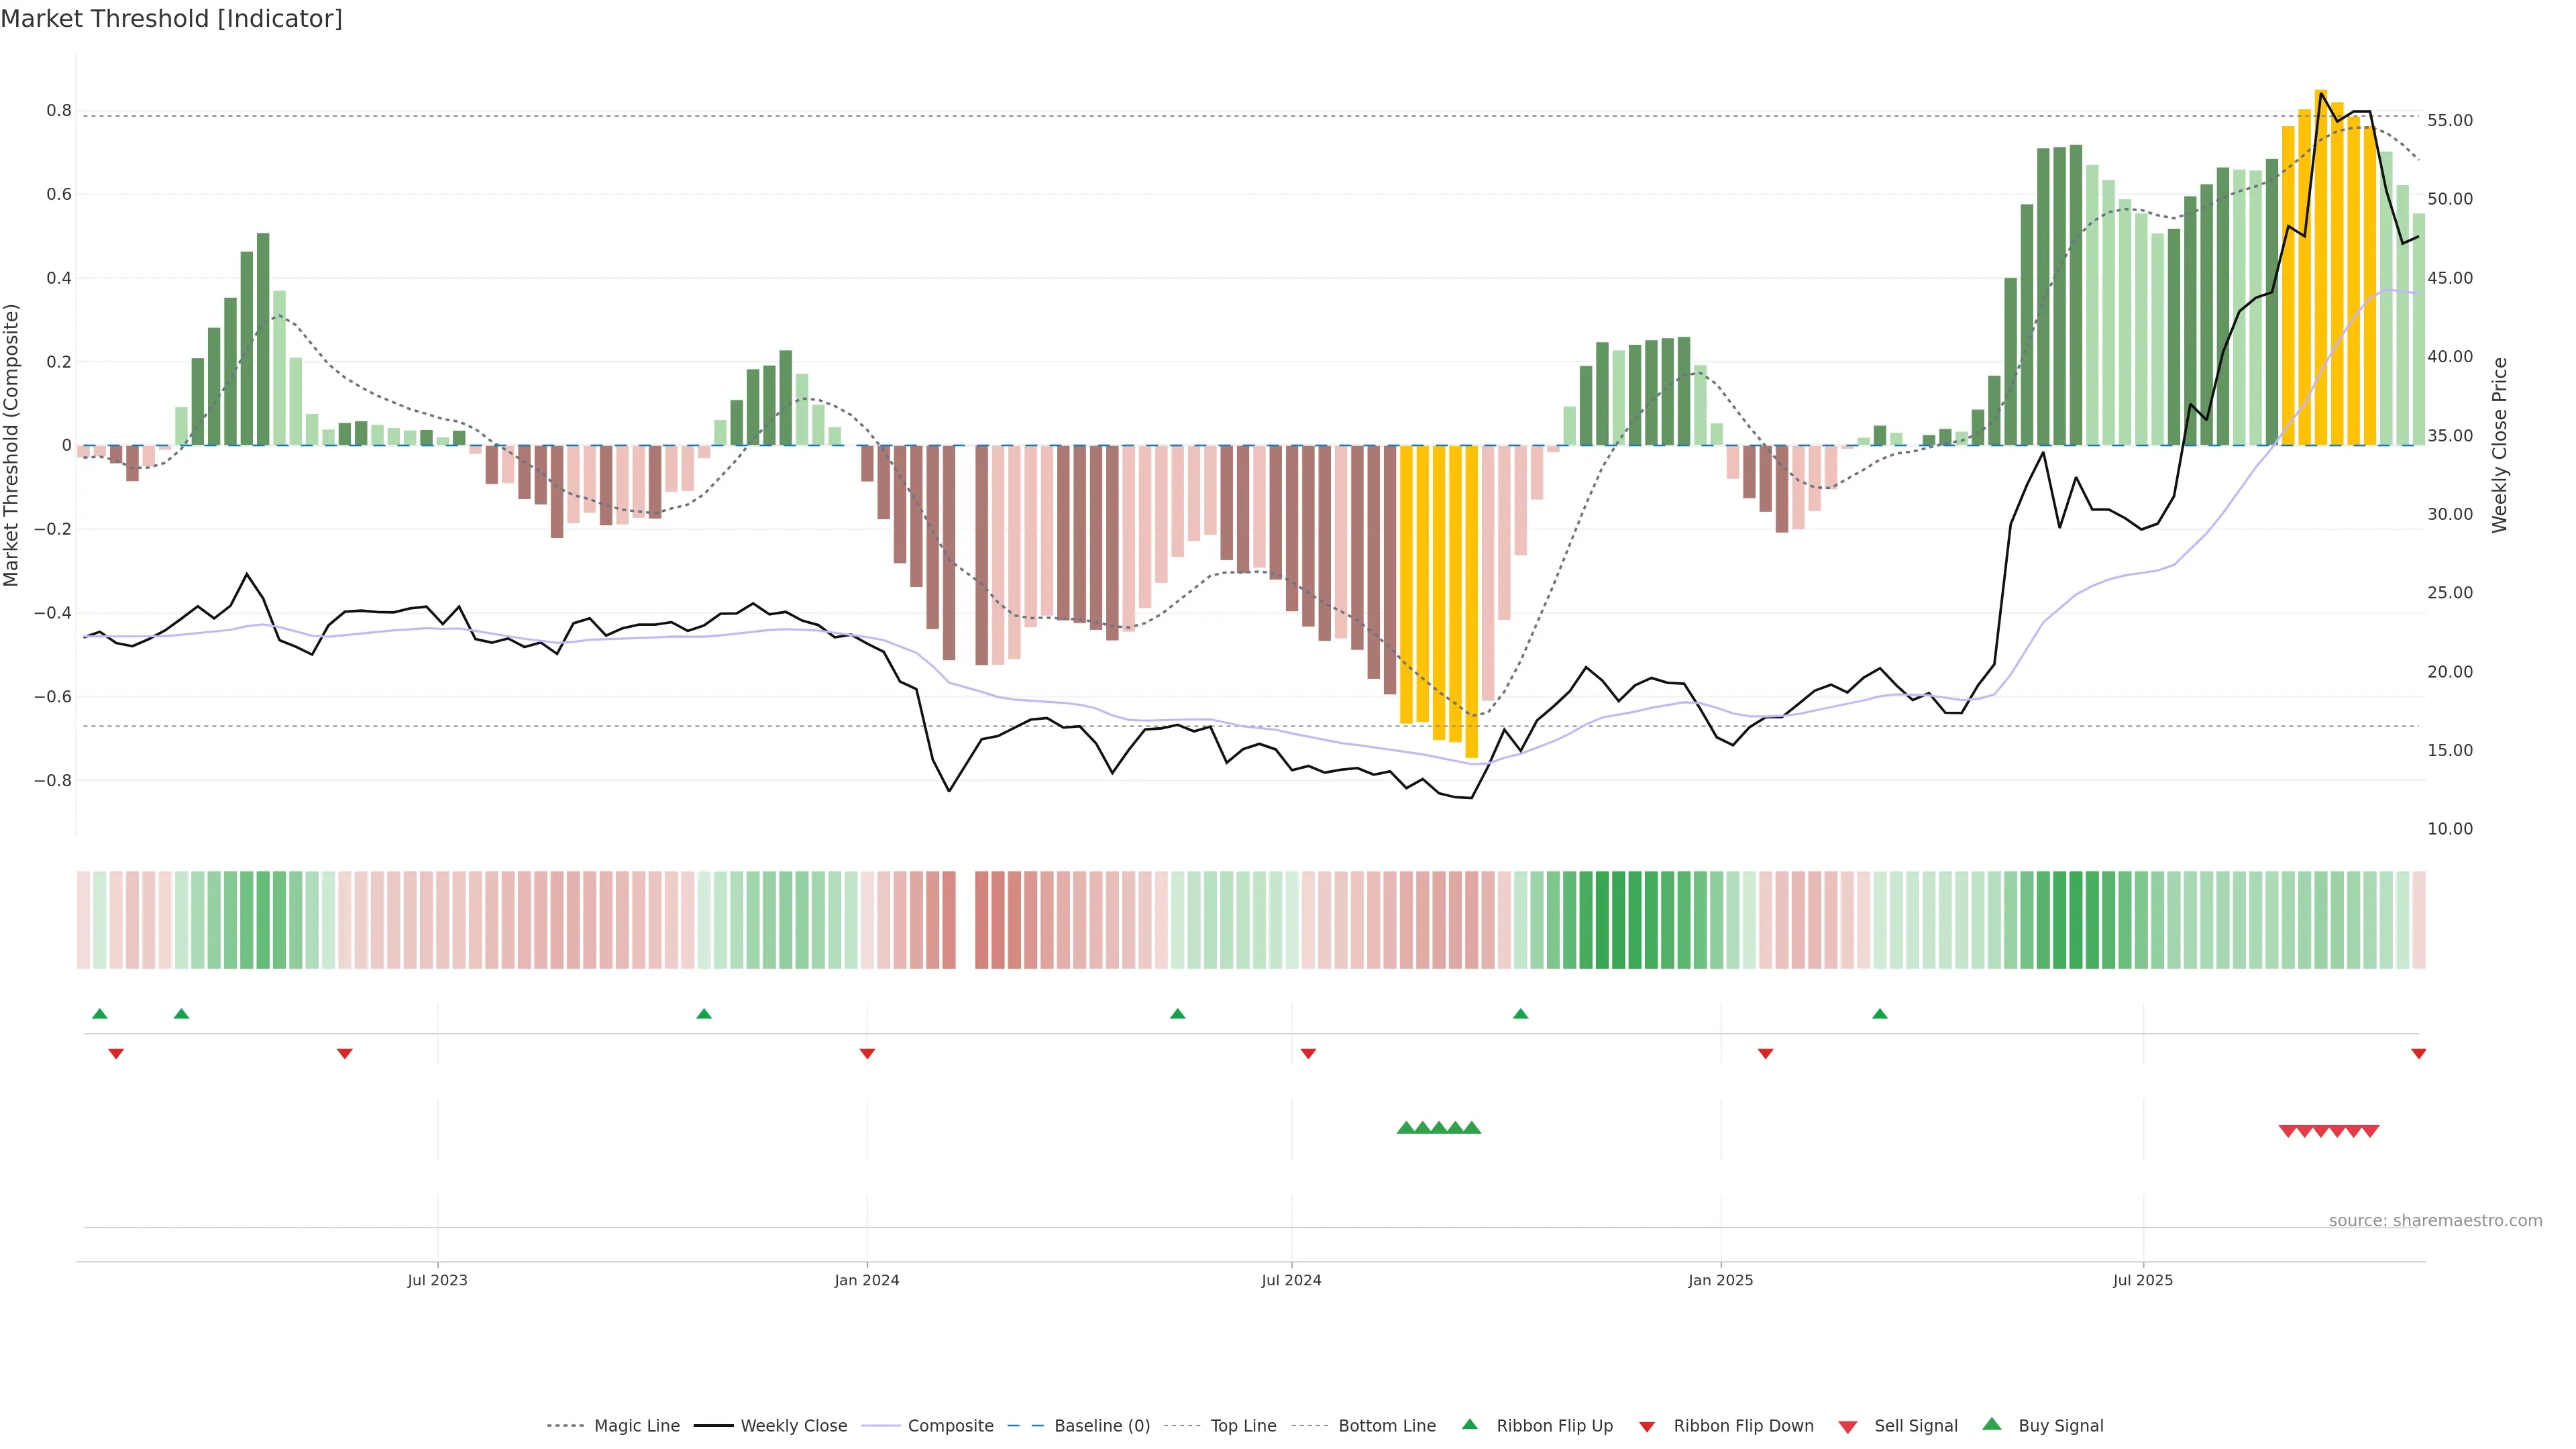Image resolution: width=2576 pixels, height=1449 pixels.
Task: Click the Buy Signal legend marker
Action: pos(1991,1424)
